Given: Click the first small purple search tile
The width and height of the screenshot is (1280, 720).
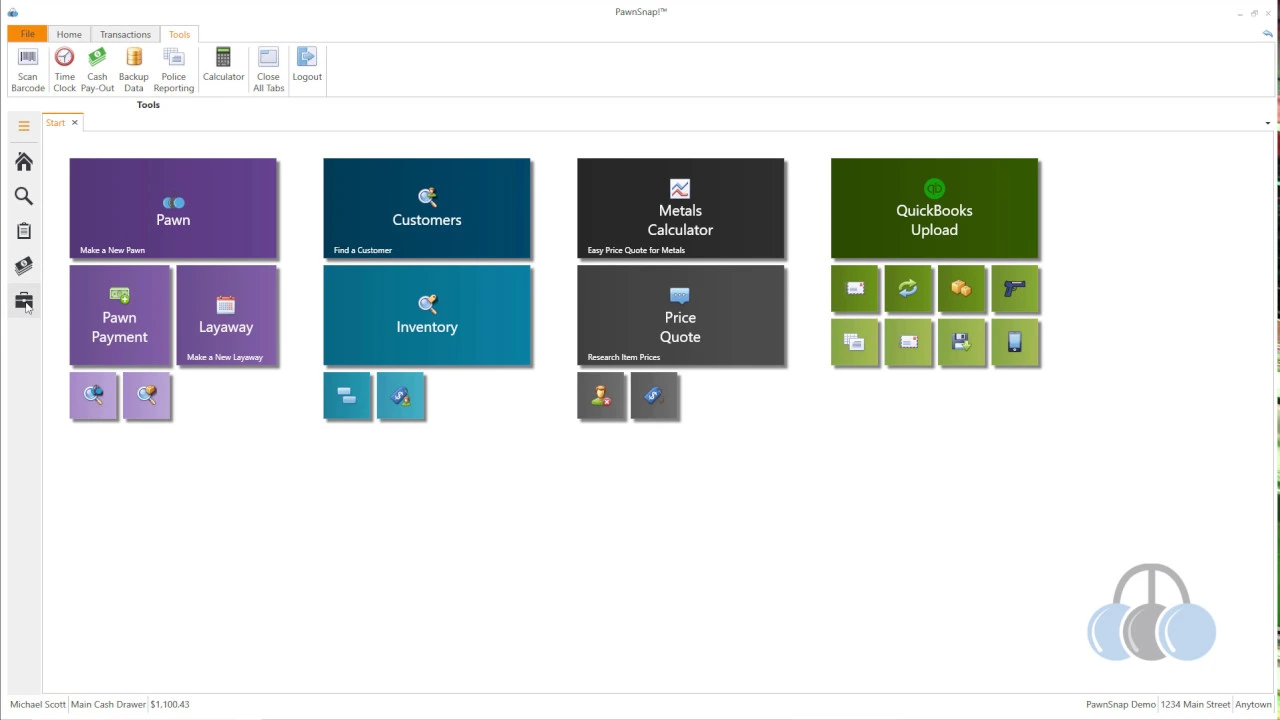Looking at the screenshot, I should click(x=93, y=396).
